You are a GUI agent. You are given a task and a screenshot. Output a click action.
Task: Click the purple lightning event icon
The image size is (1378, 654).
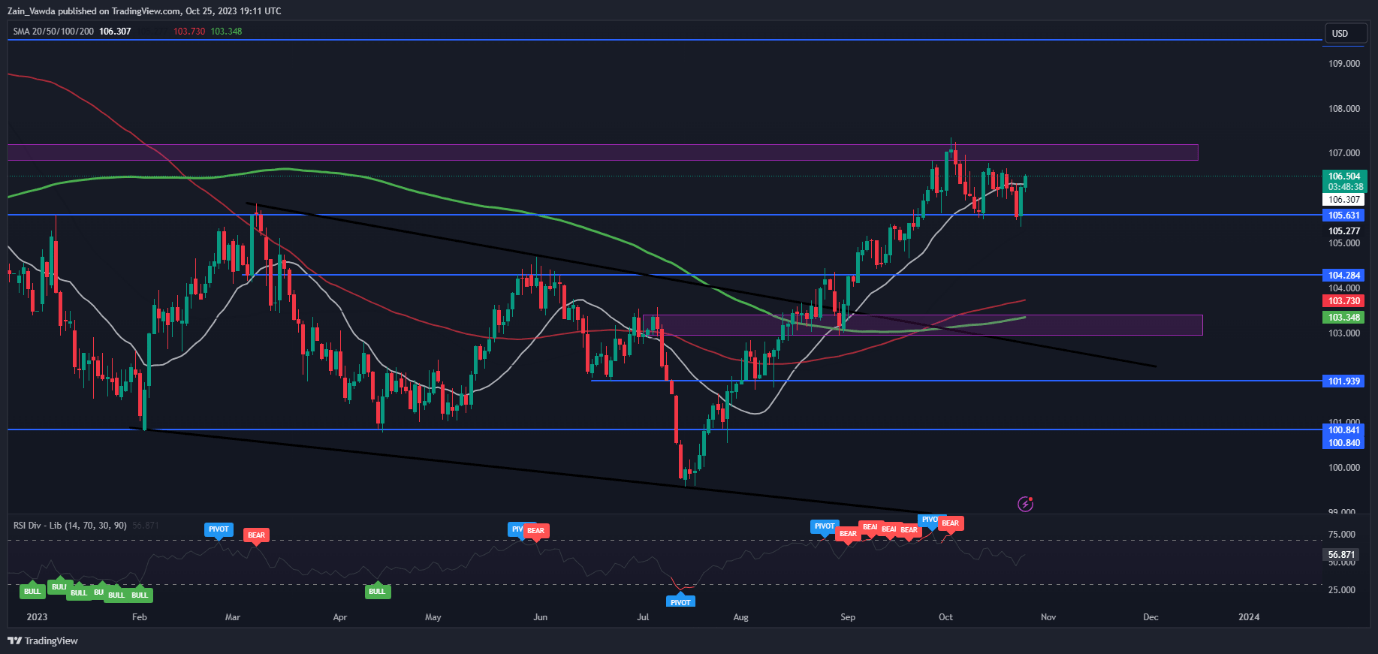click(x=1024, y=504)
